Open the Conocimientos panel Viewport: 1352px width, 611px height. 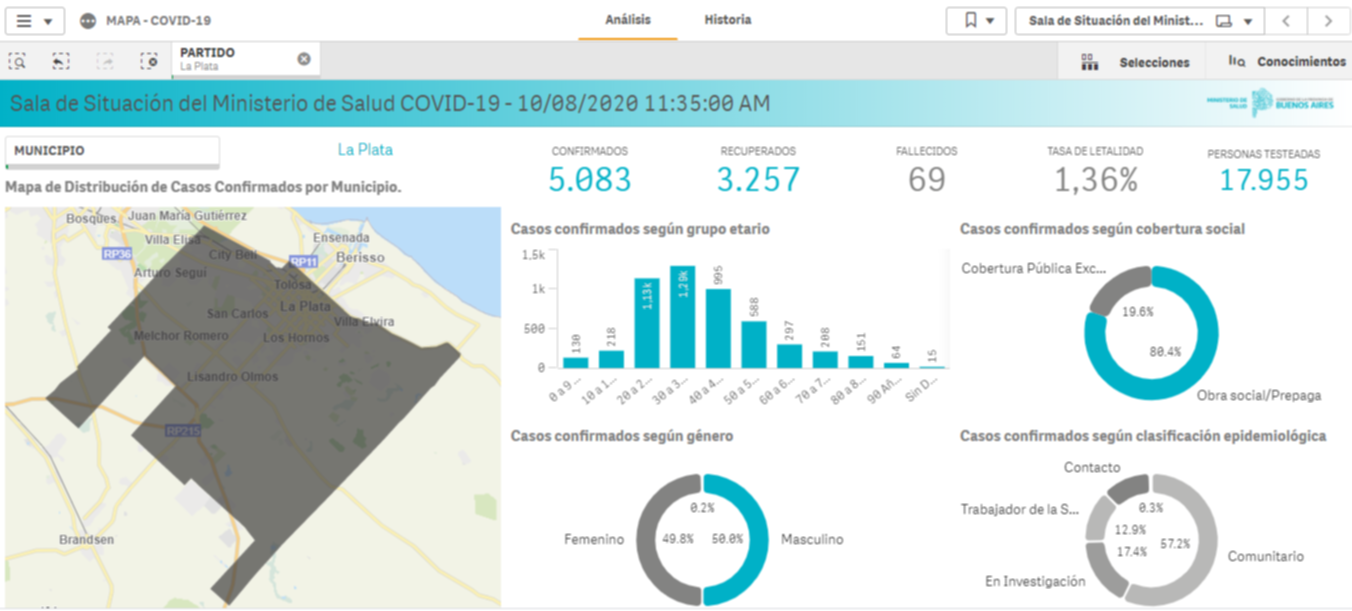(1287, 62)
